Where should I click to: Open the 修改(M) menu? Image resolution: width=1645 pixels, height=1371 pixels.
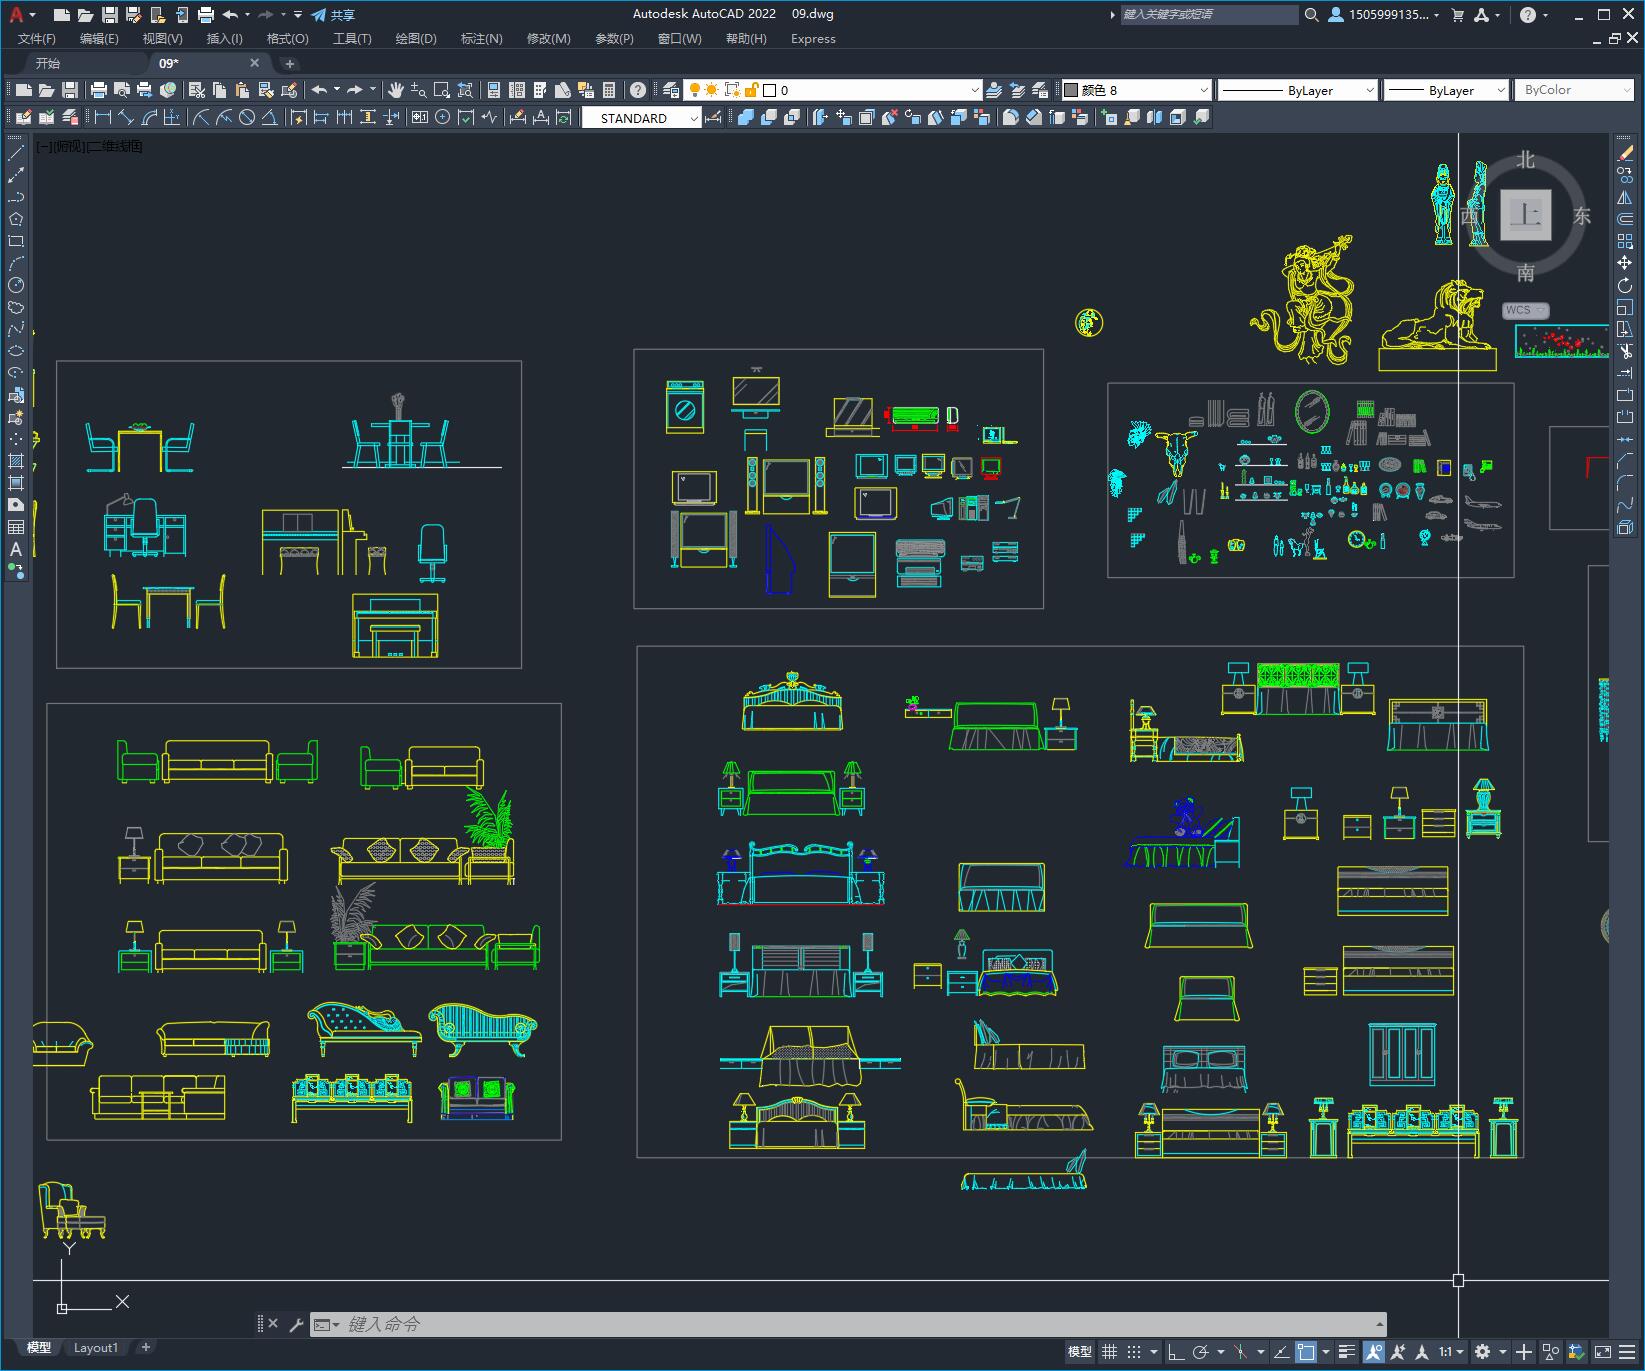point(548,39)
